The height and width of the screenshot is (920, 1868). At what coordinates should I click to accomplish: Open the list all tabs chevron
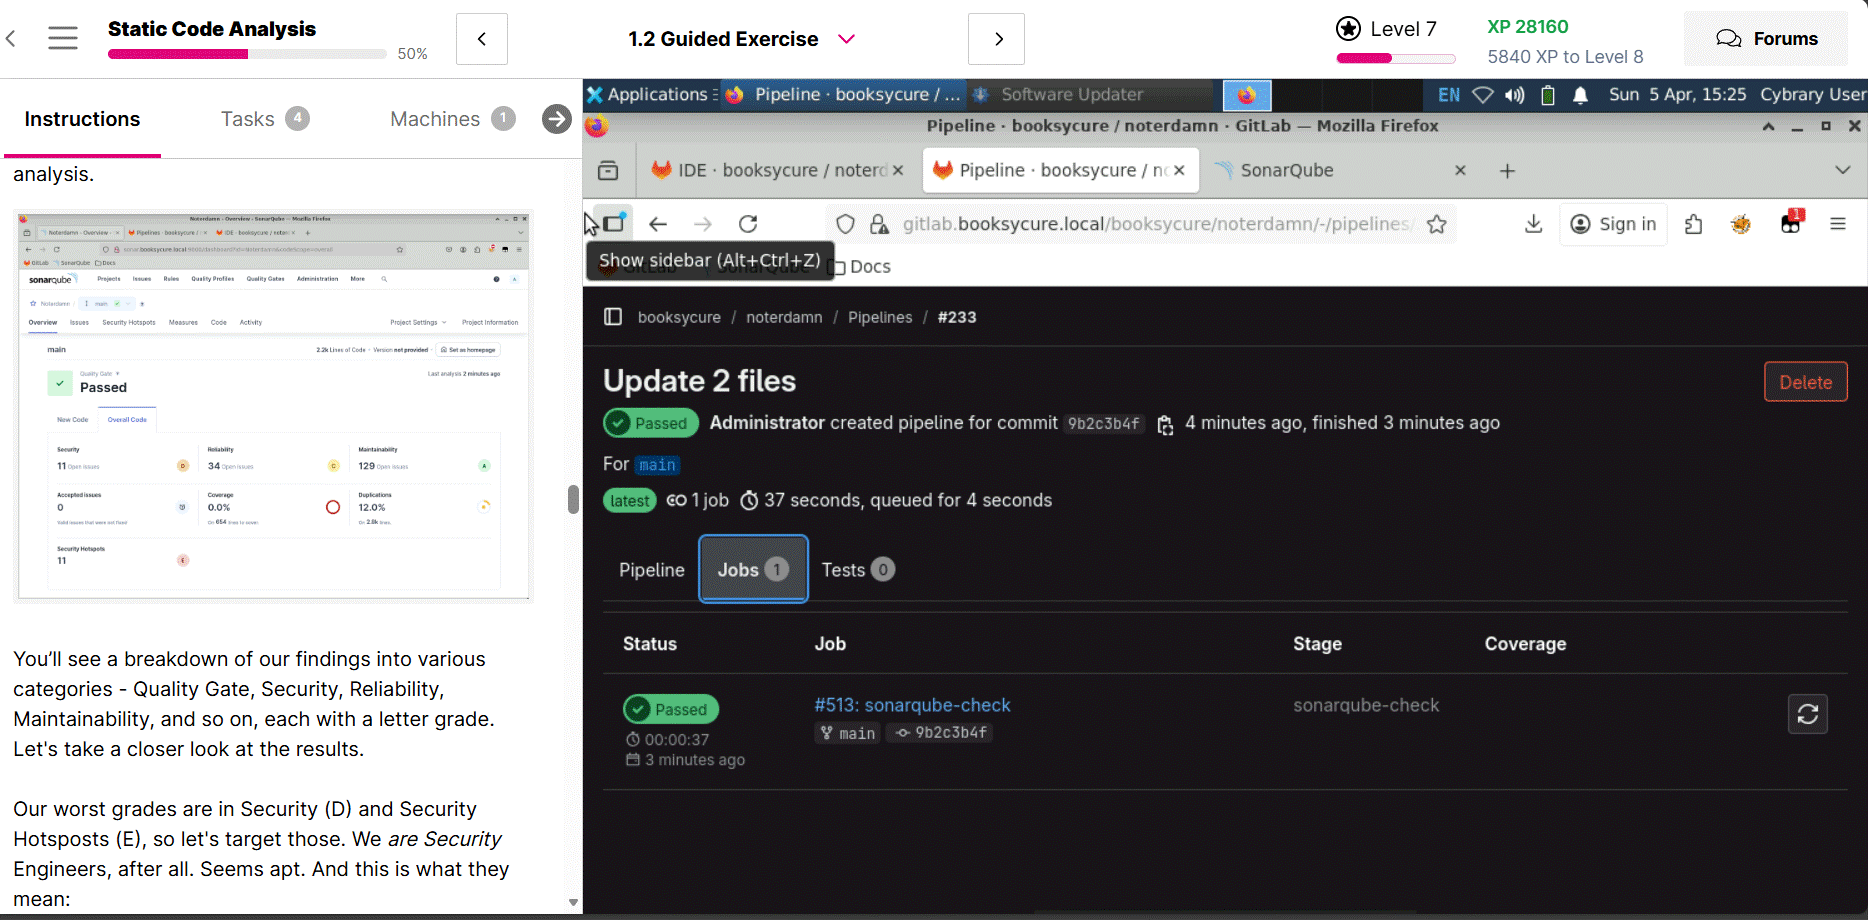1842,170
